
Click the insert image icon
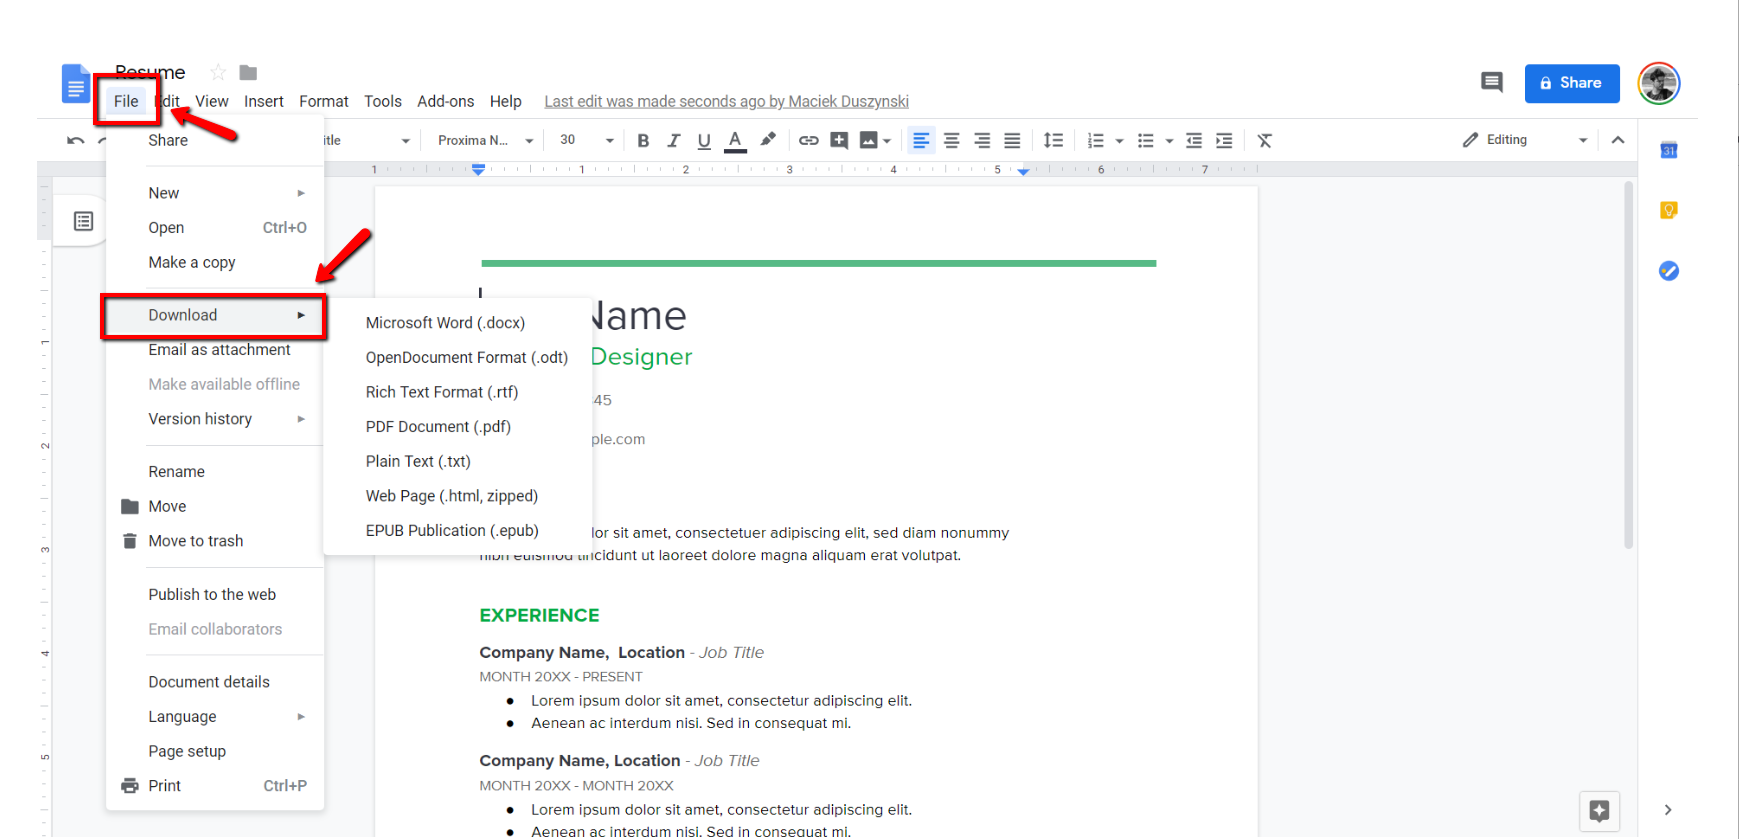[869, 140]
